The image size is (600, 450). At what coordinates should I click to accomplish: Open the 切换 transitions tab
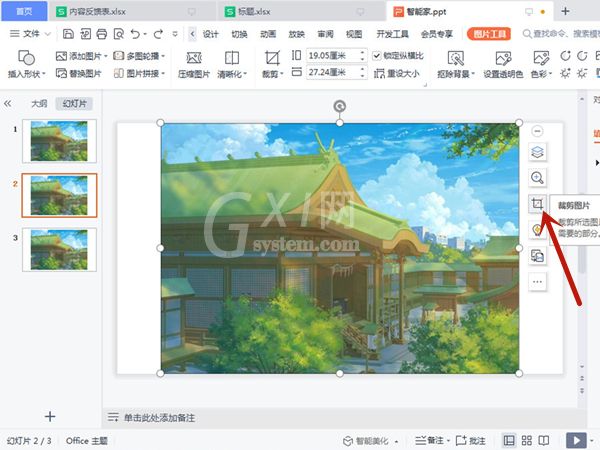(240, 34)
